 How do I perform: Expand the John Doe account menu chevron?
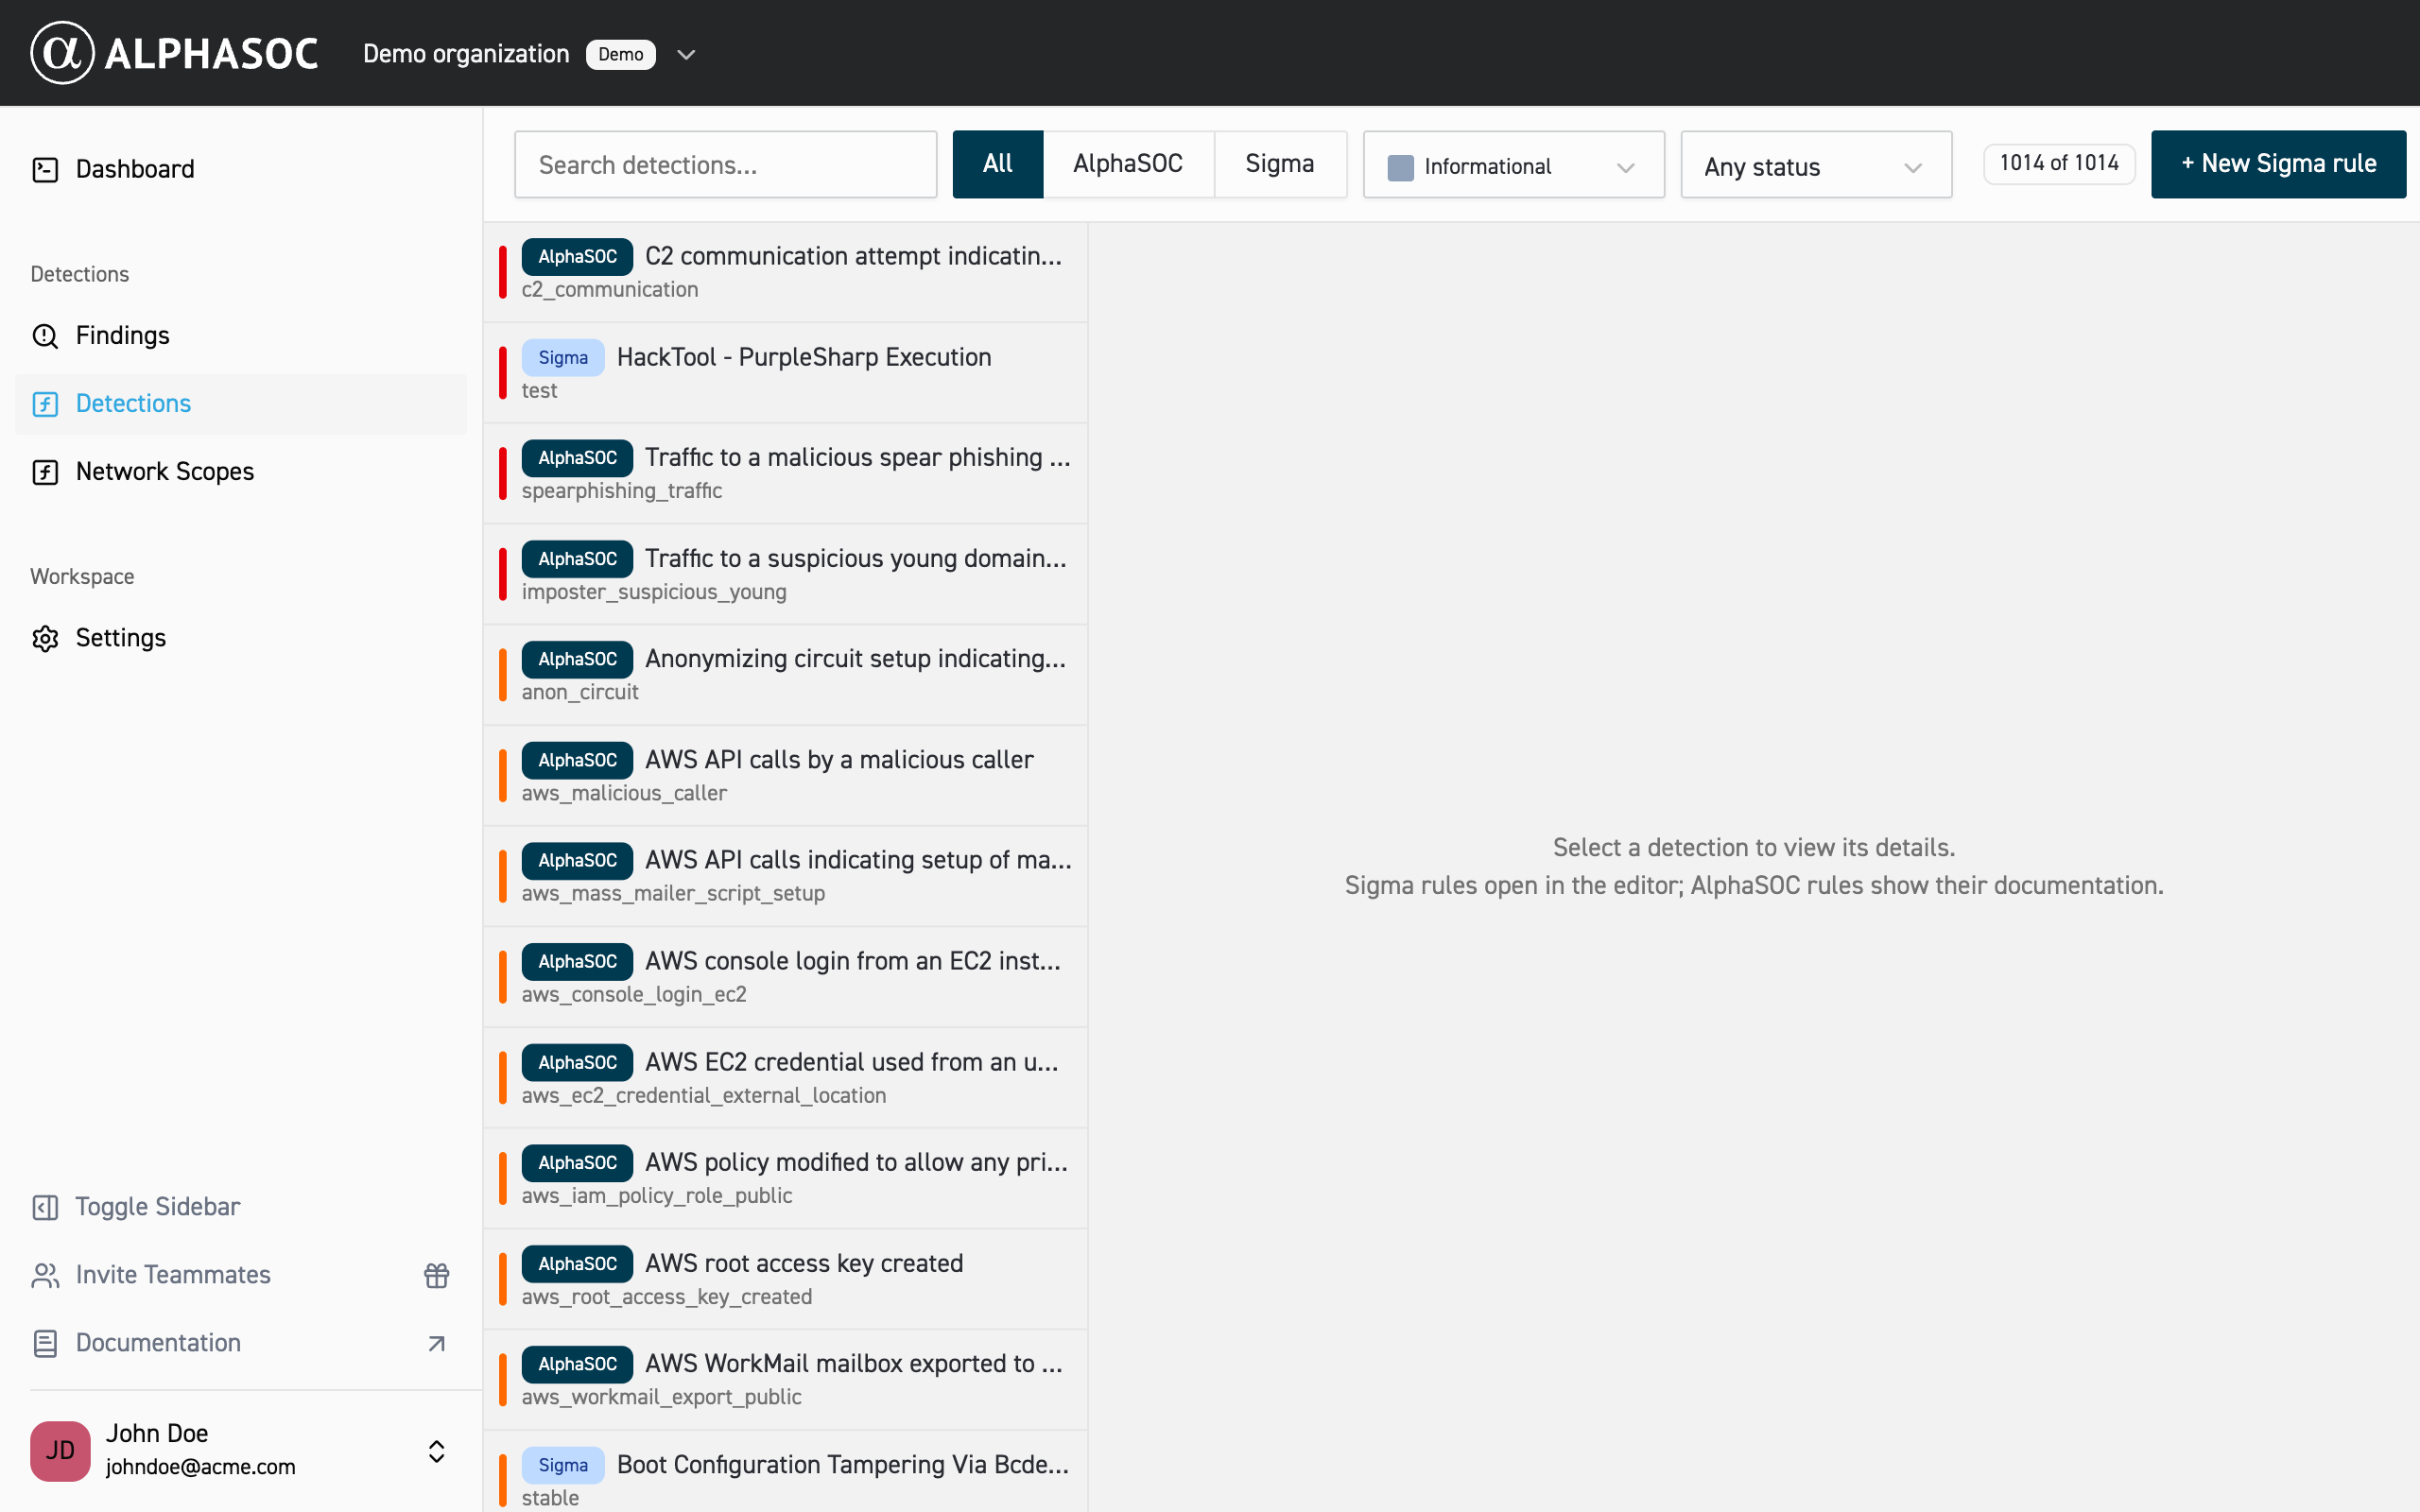click(x=436, y=1451)
